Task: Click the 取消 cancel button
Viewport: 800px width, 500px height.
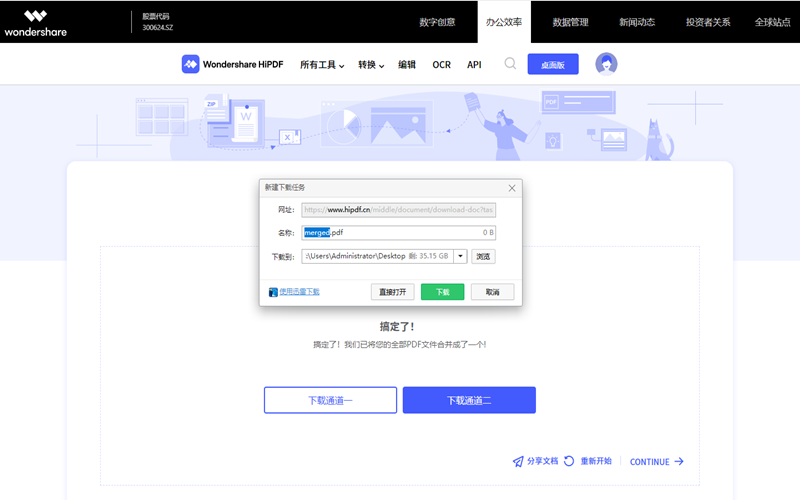Action: [x=492, y=292]
